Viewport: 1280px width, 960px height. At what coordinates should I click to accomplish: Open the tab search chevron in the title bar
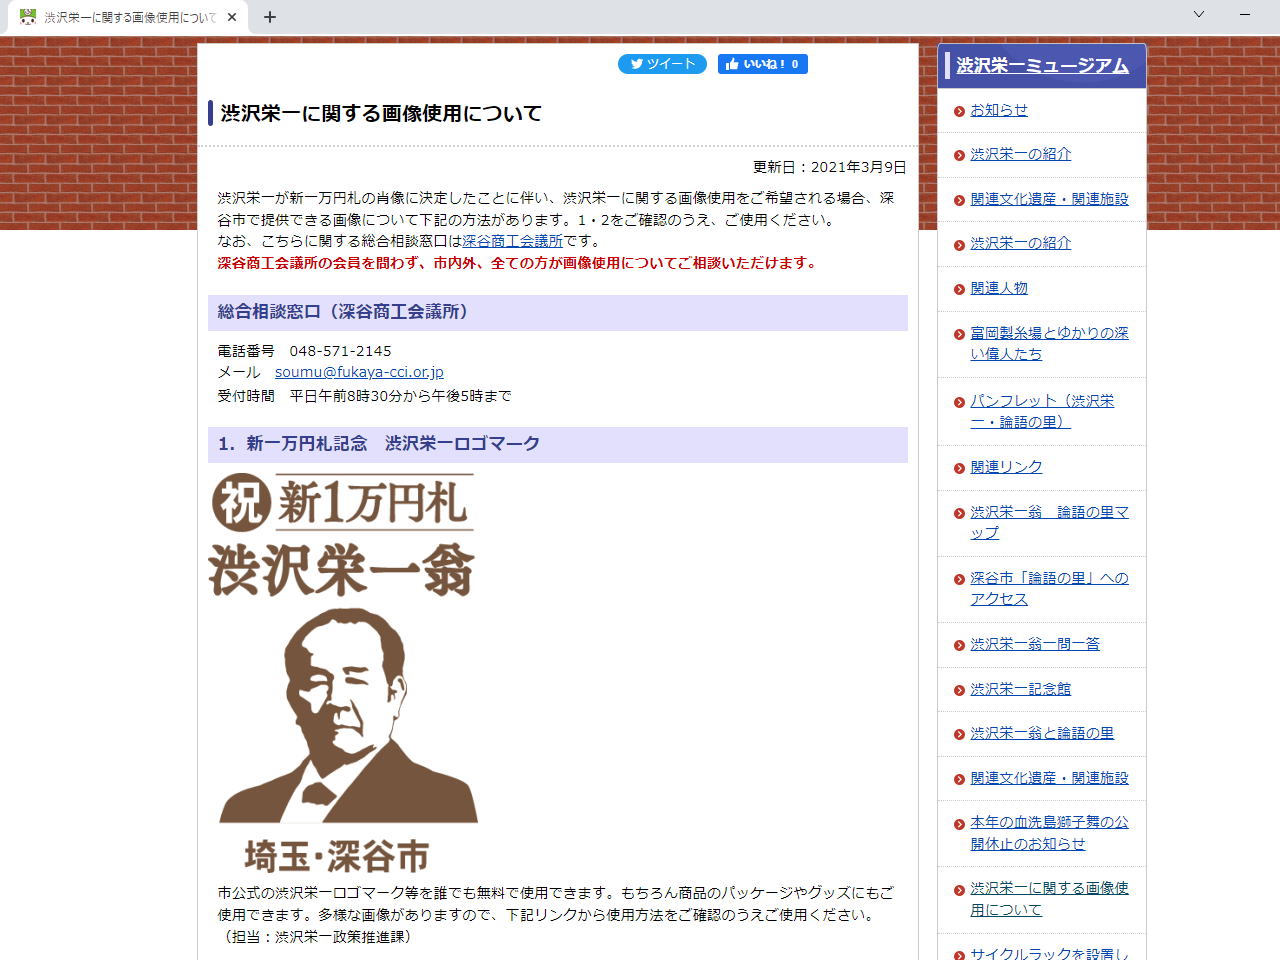[1199, 15]
